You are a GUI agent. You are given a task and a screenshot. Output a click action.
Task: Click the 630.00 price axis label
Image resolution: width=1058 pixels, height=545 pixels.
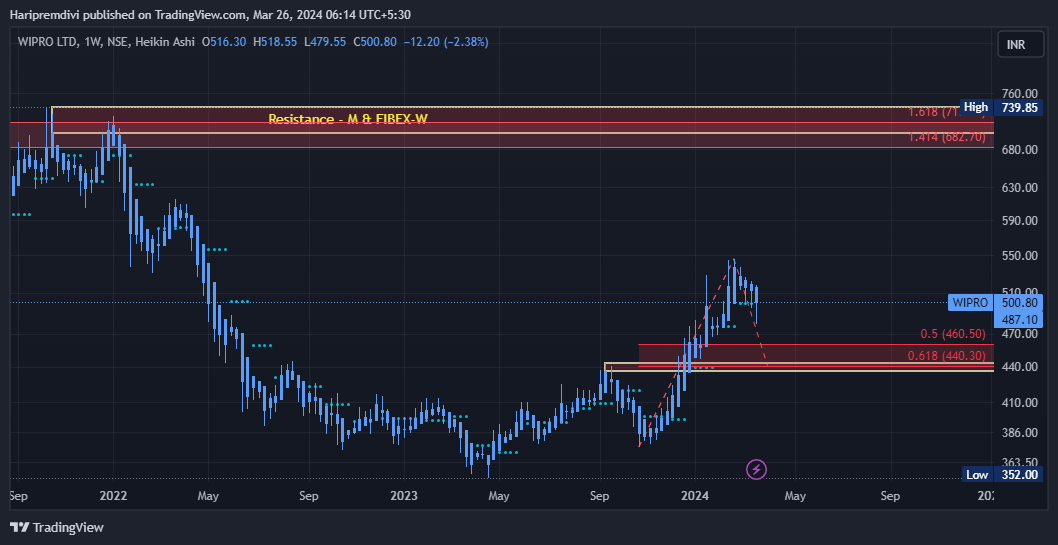tap(1020, 187)
